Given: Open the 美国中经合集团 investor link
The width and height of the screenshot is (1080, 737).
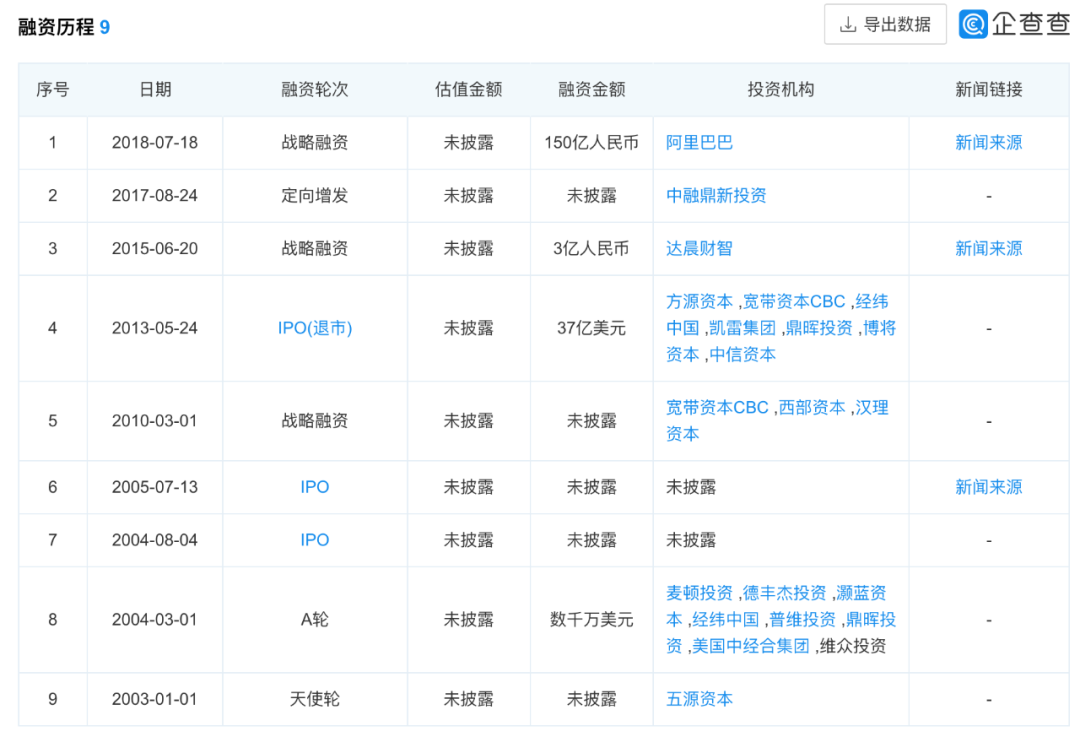Looking at the screenshot, I should (751, 646).
